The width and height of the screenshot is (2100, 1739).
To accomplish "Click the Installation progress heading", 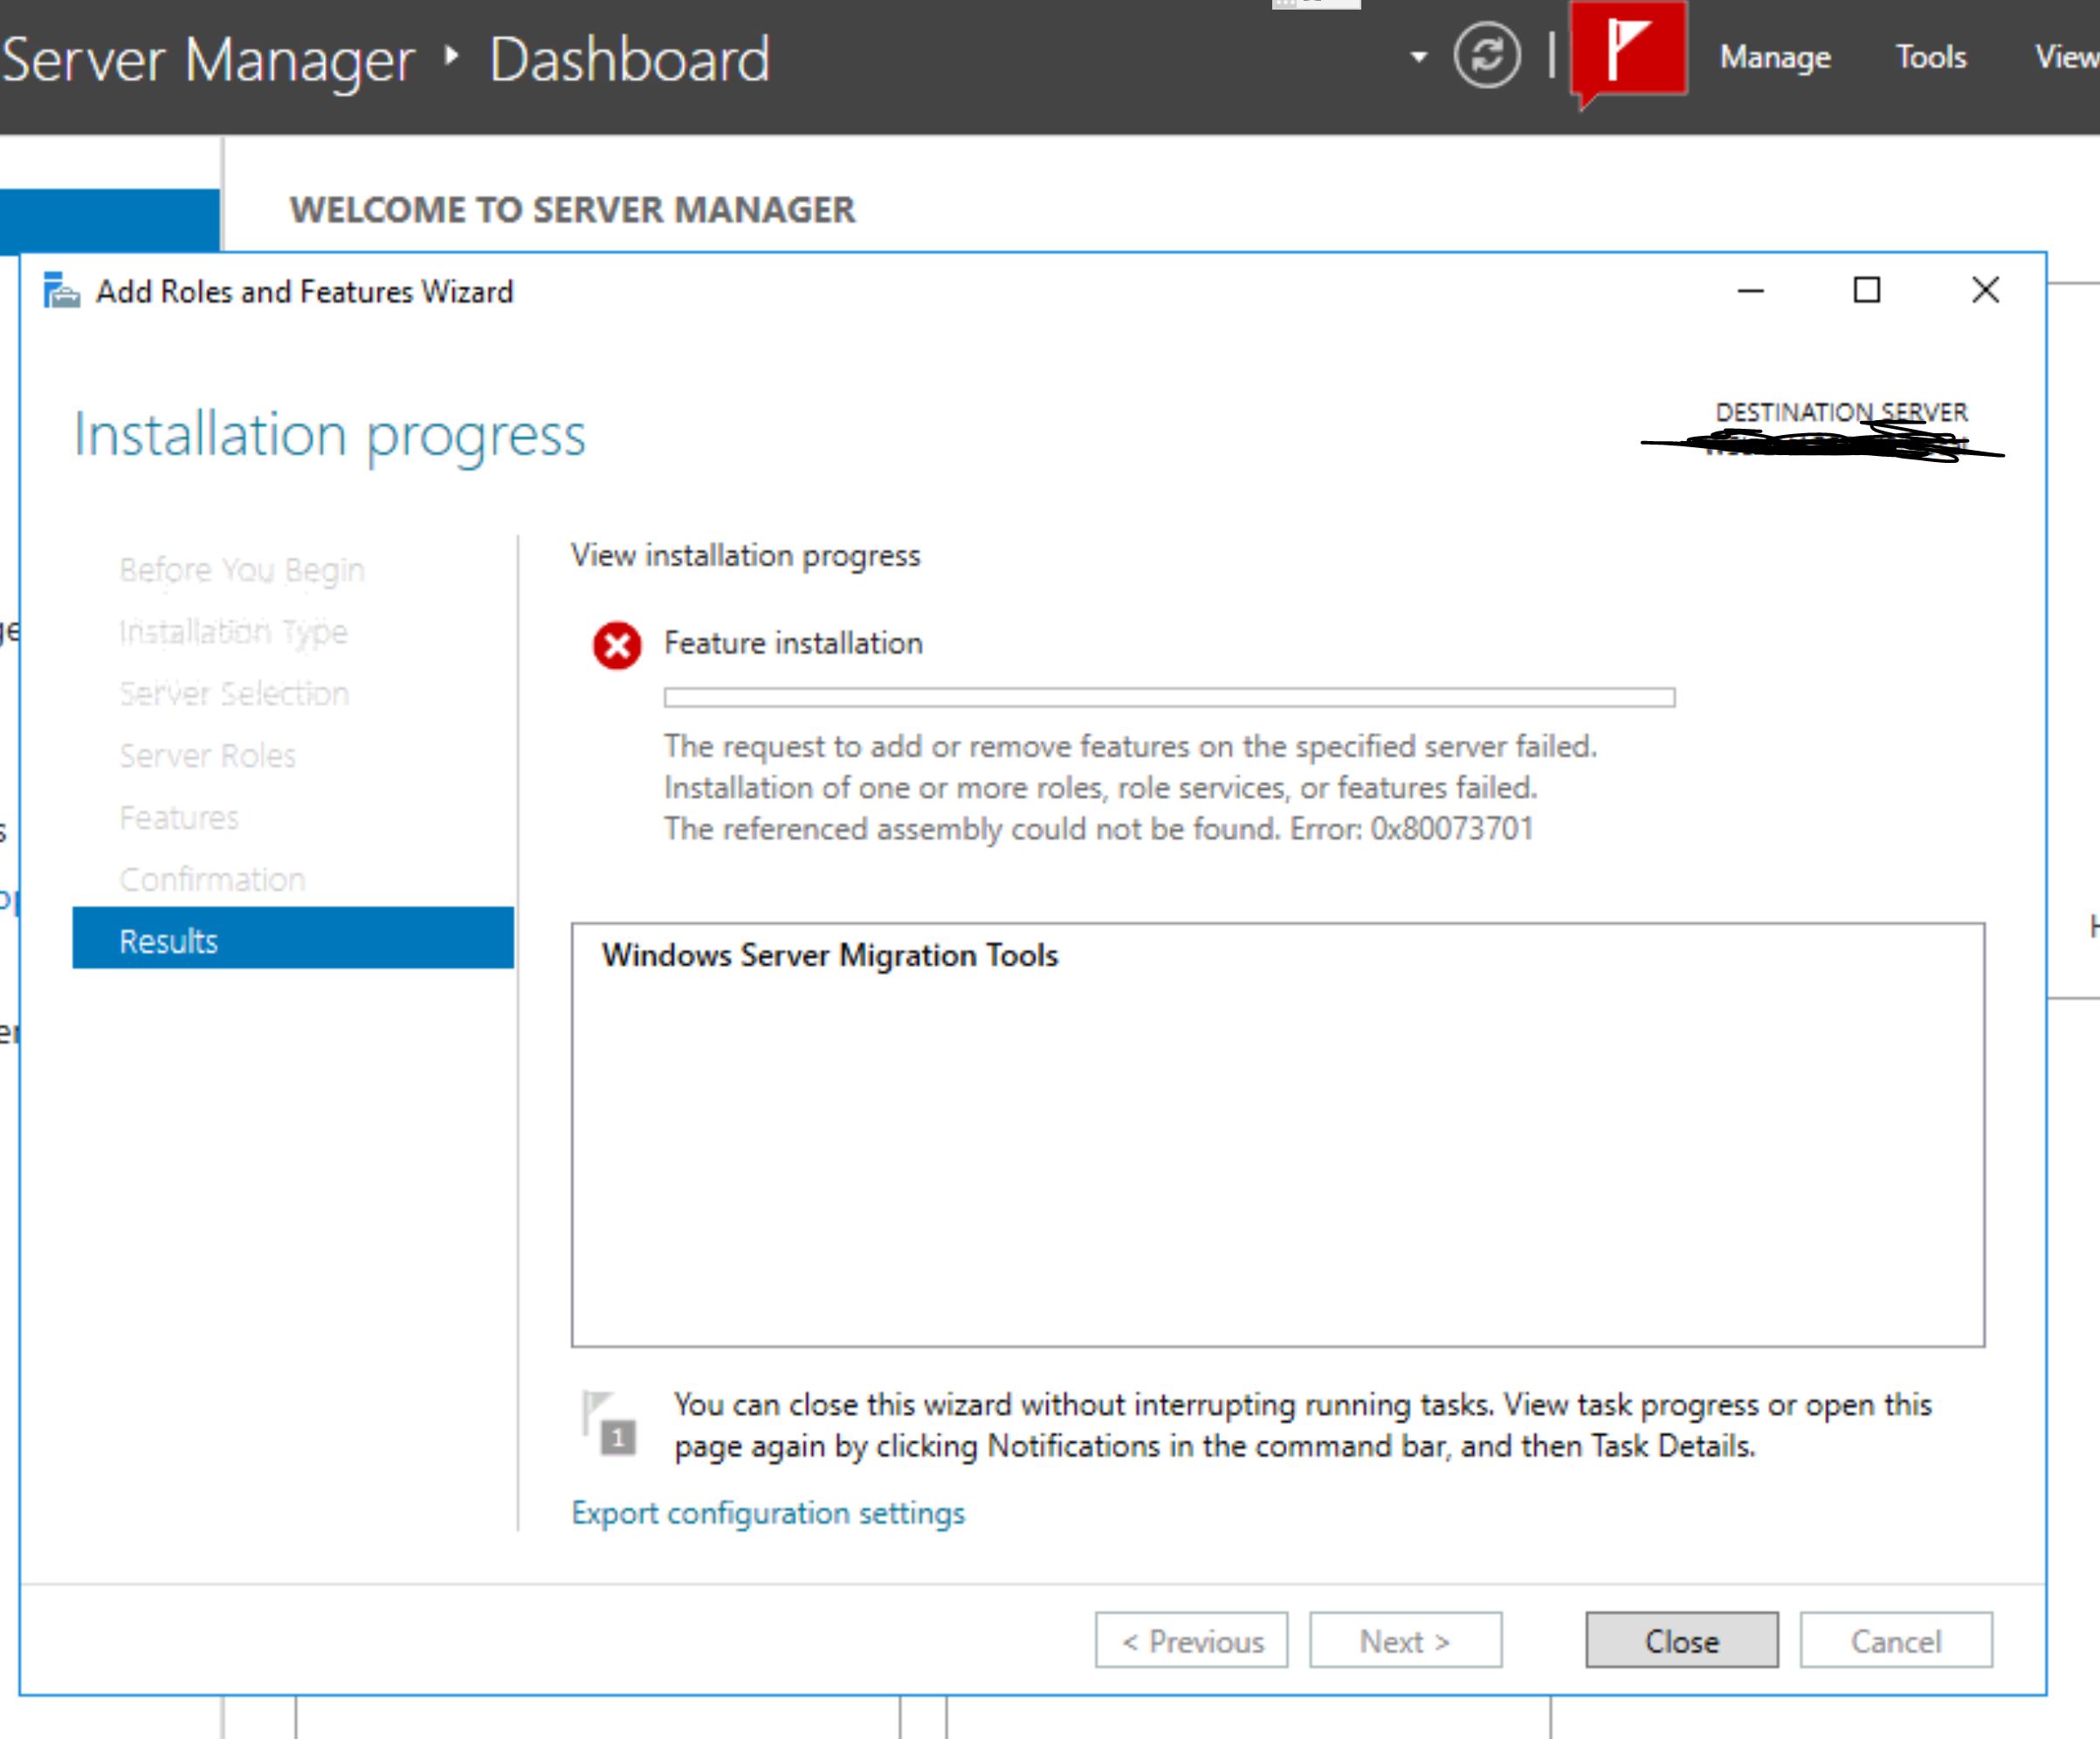I will [x=330, y=436].
